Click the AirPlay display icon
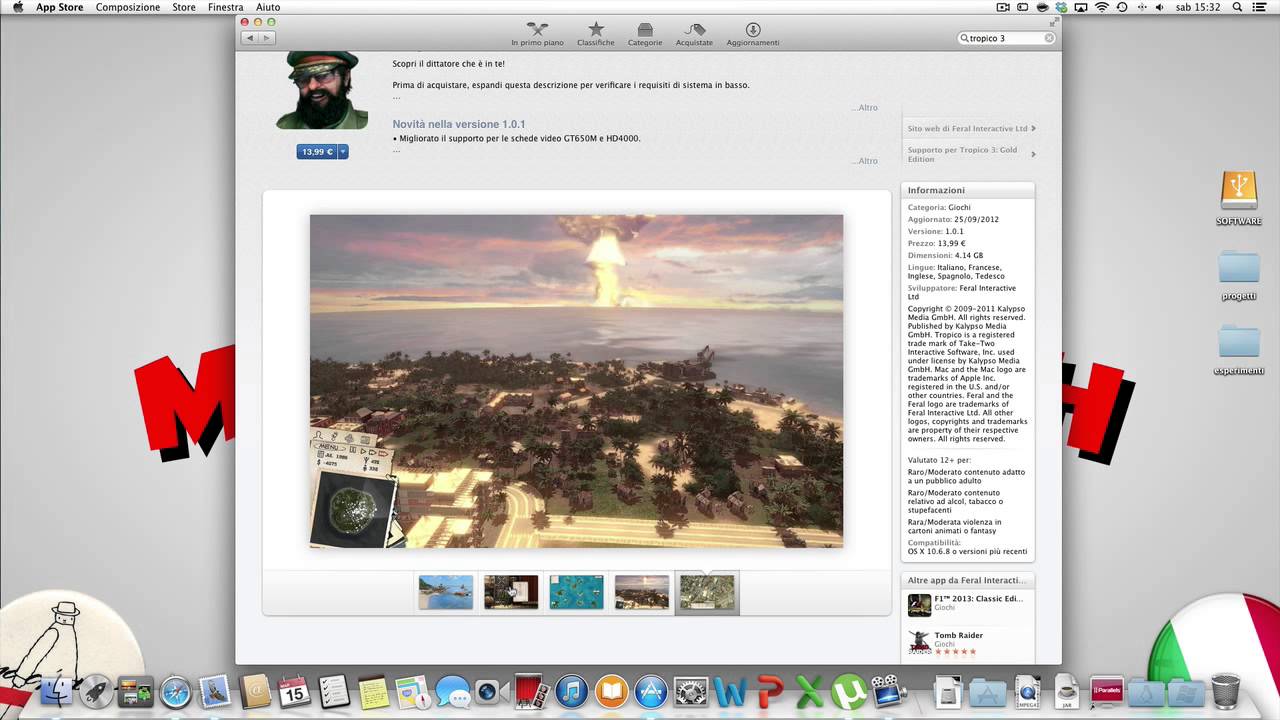The height and width of the screenshot is (720, 1280). point(1082,7)
